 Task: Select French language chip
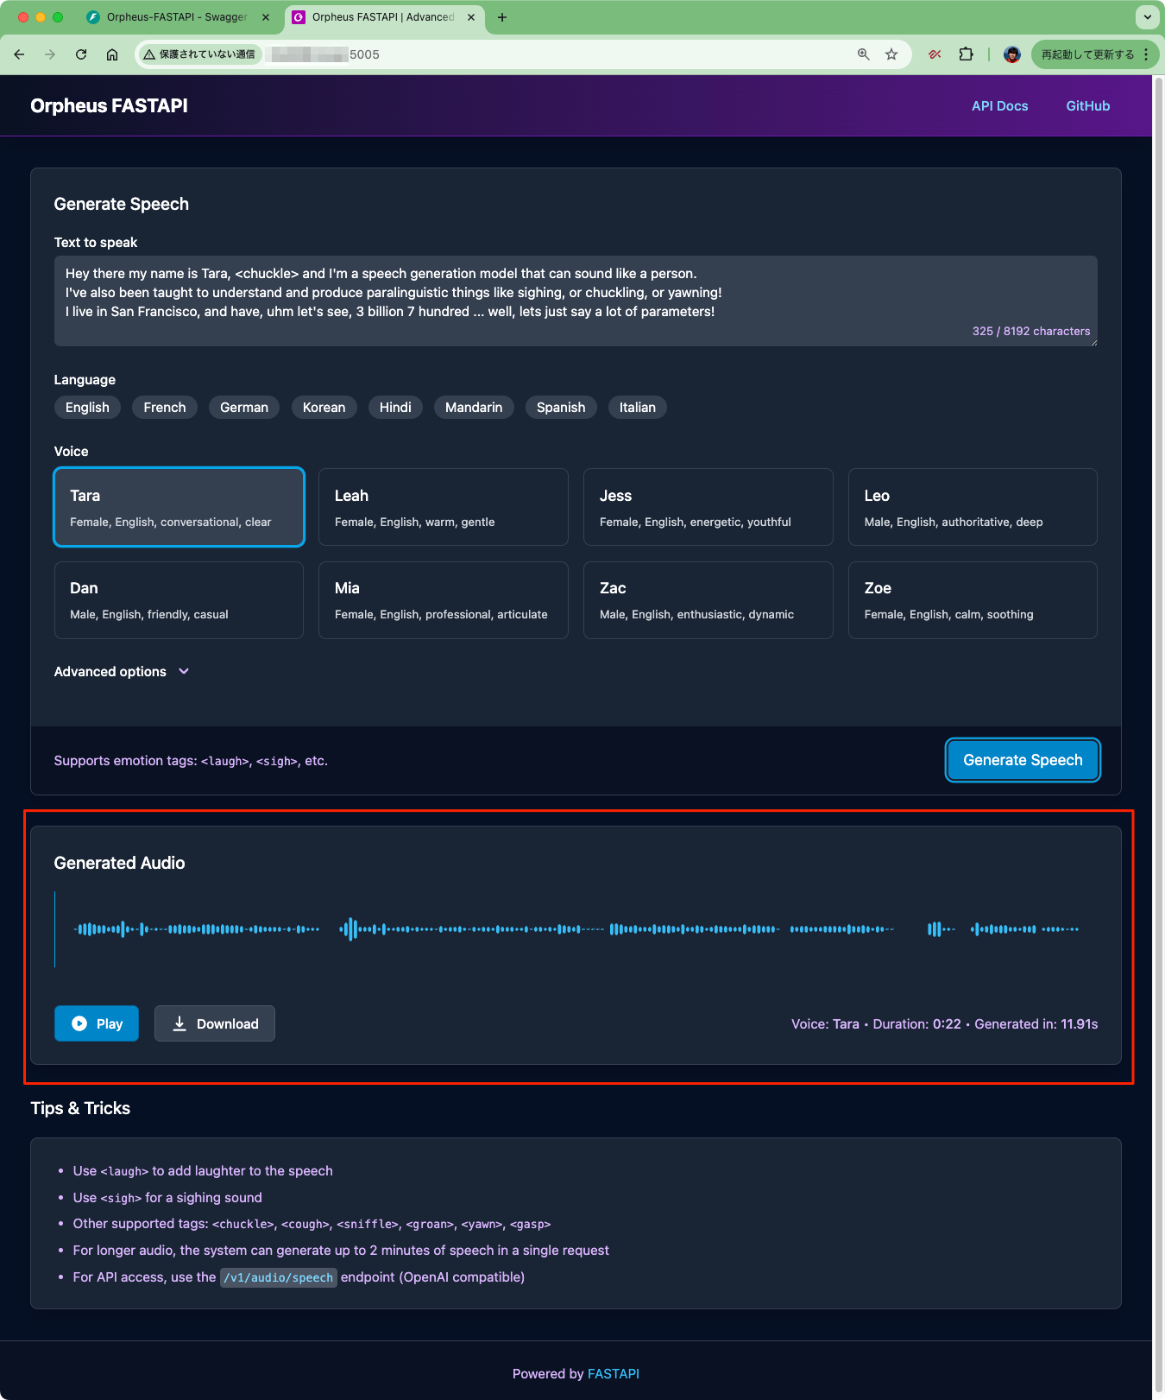pos(165,407)
